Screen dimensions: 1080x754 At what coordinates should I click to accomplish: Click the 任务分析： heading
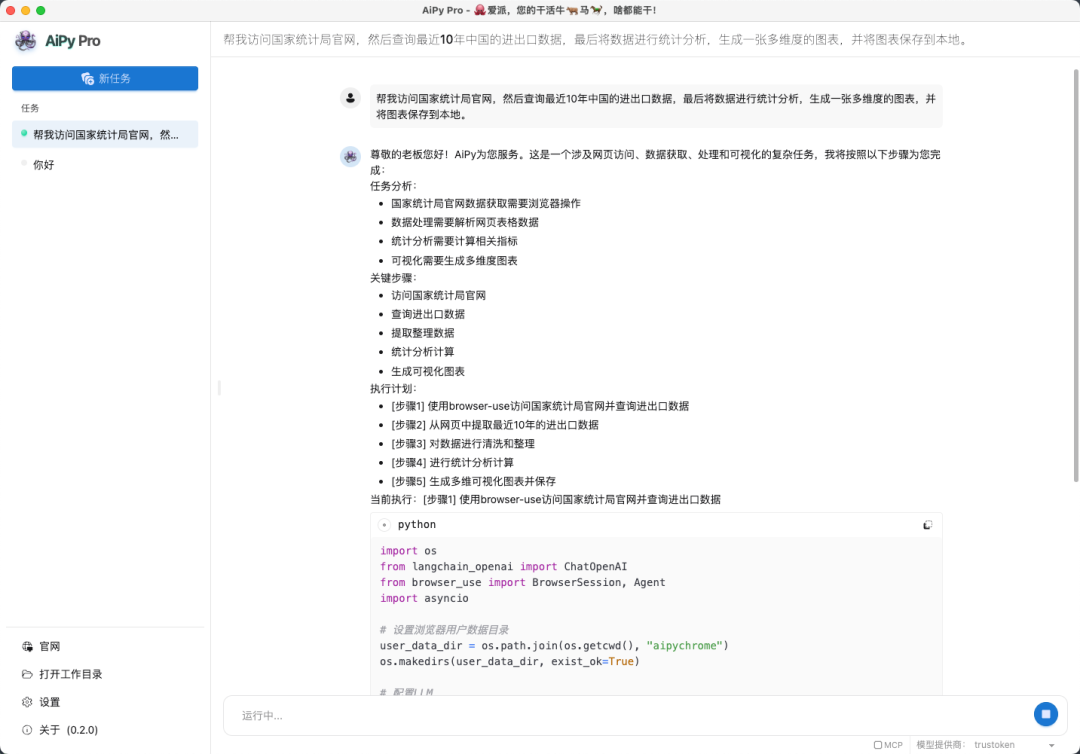pyautogui.click(x=393, y=186)
